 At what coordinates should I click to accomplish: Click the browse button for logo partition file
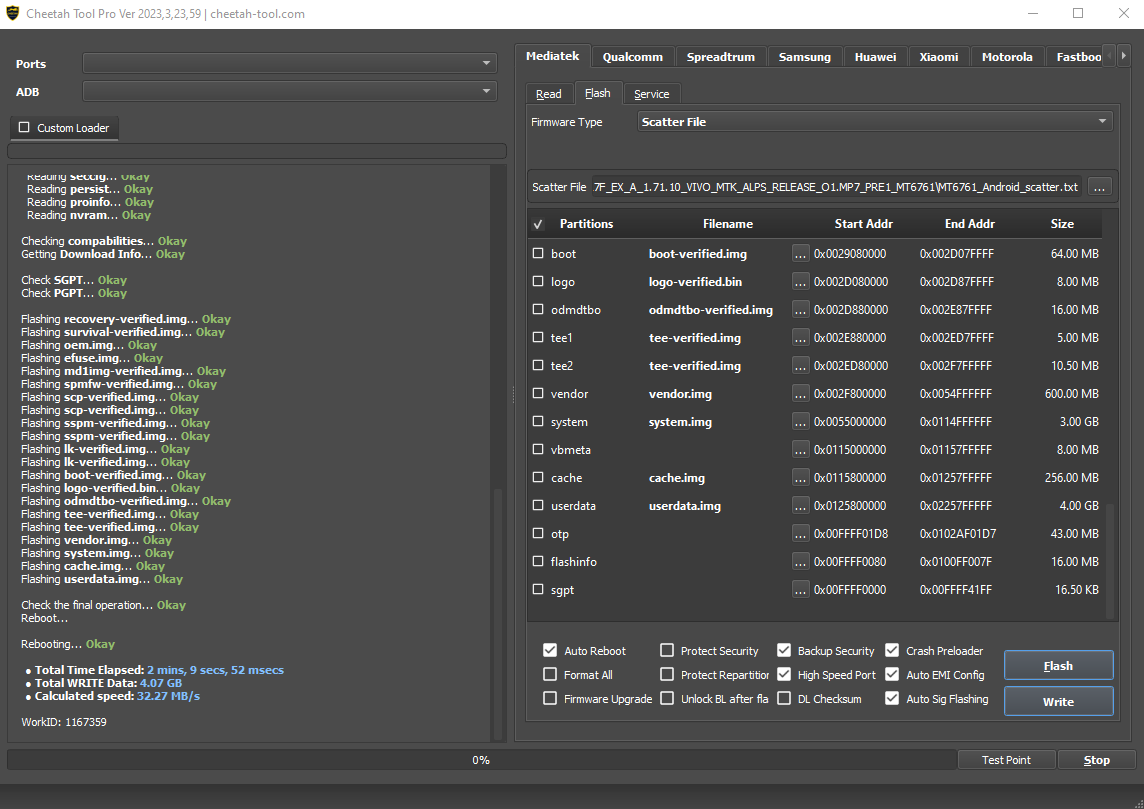click(800, 282)
